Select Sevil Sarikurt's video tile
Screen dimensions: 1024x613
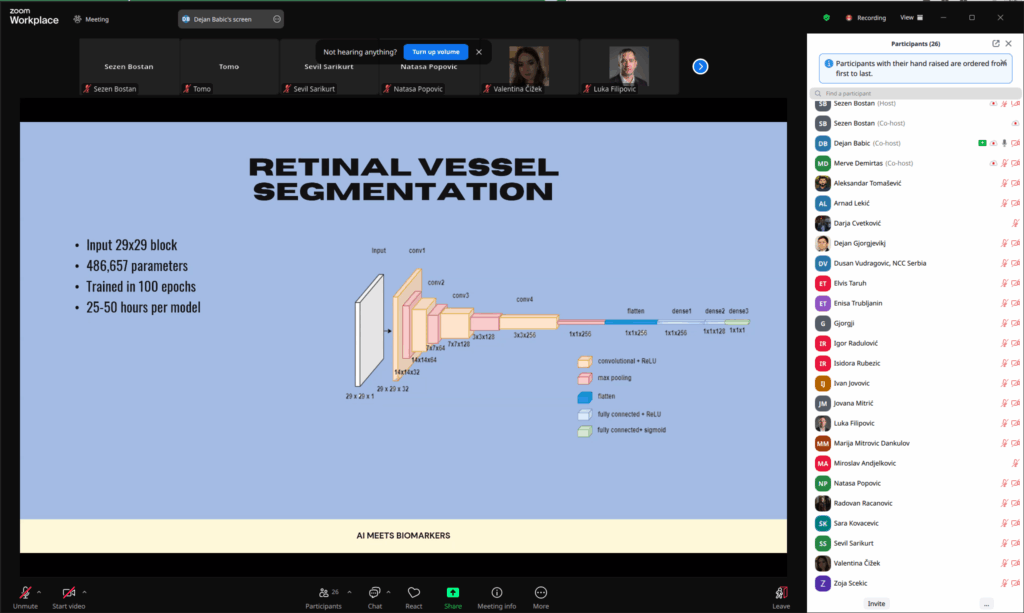coord(329,67)
